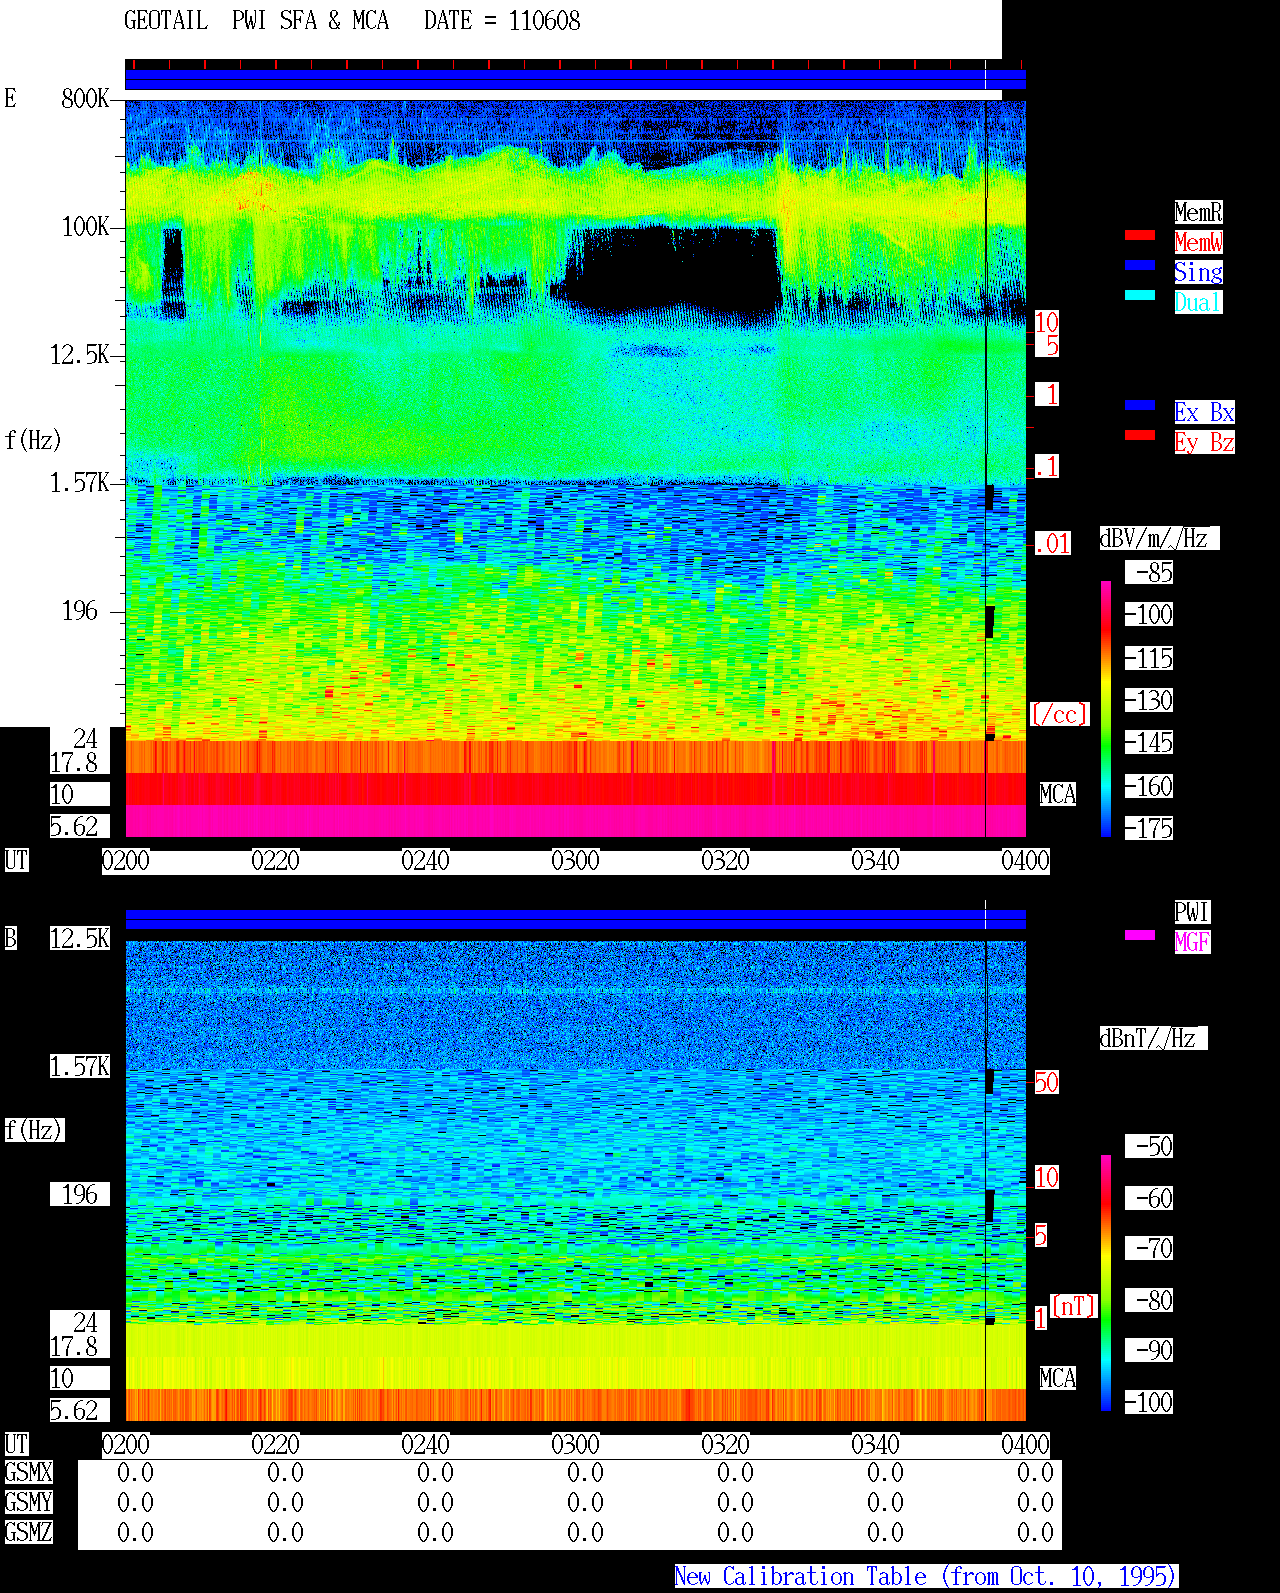
Task: Click the PWI legend label
Action: coord(1192,912)
